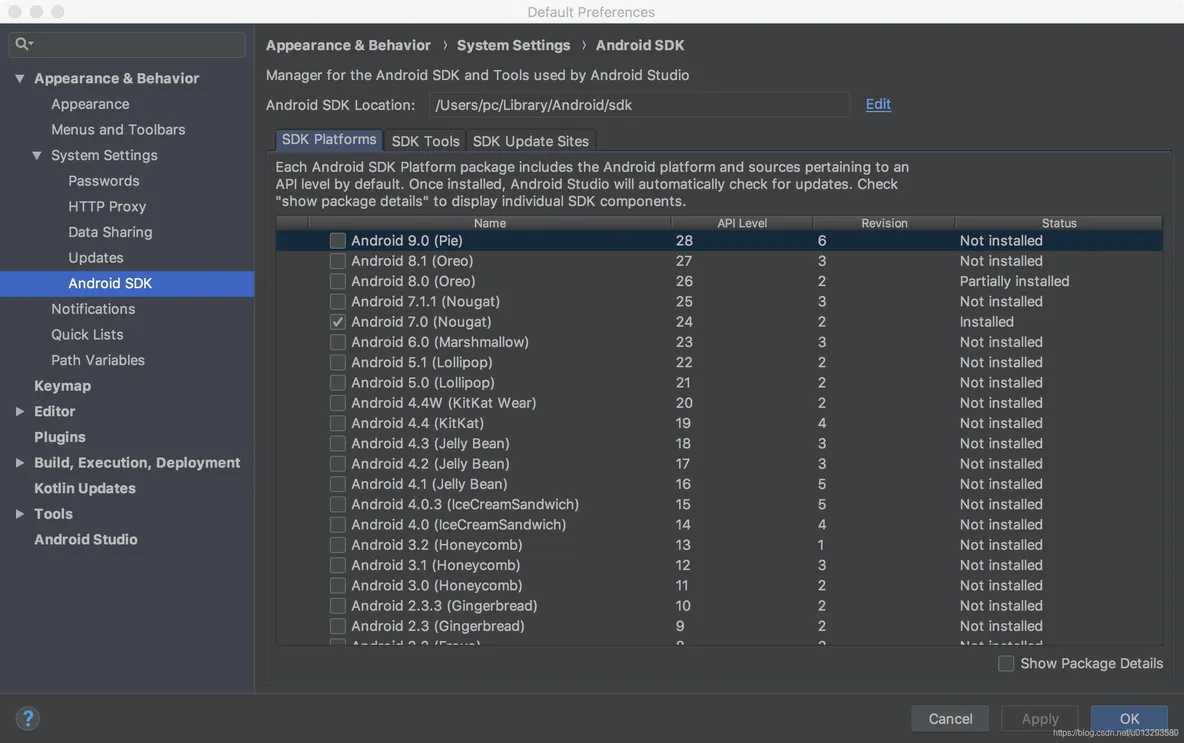Confirm with the OK button
This screenshot has height=743, width=1184.
click(x=1129, y=719)
